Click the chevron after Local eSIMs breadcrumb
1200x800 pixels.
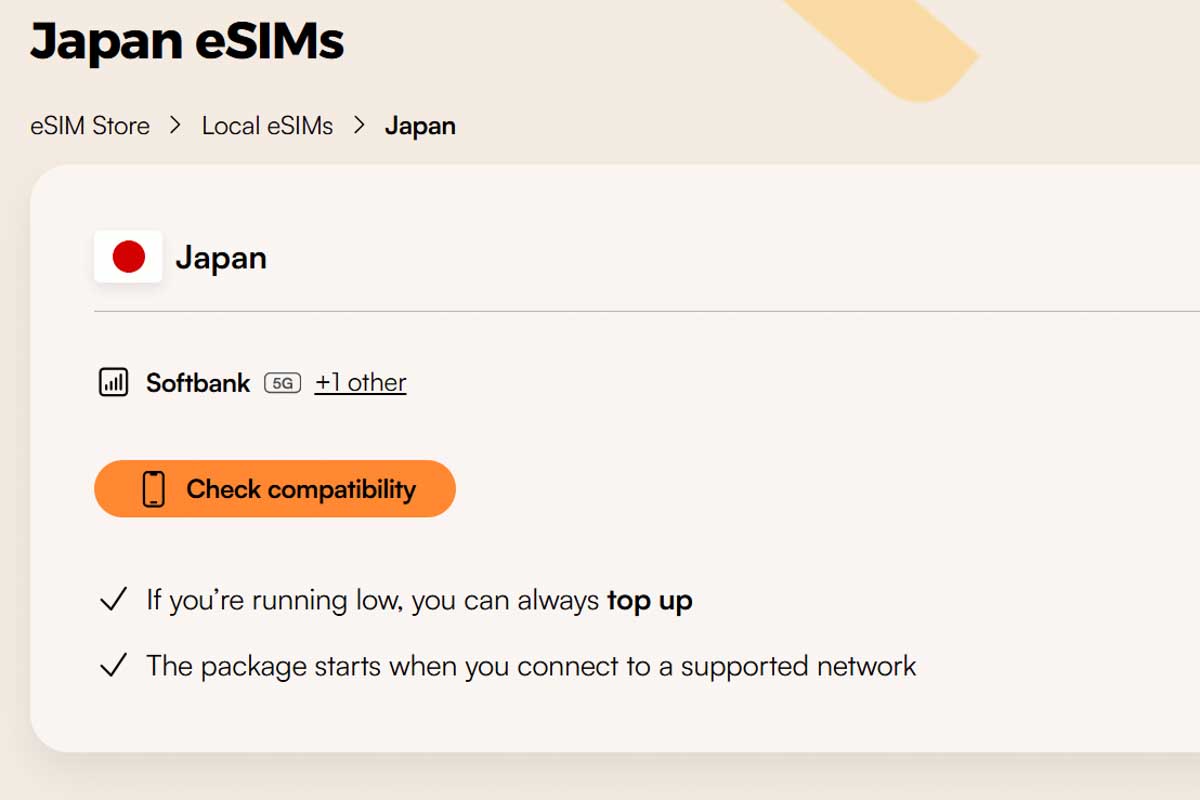pyautogui.click(x=359, y=126)
